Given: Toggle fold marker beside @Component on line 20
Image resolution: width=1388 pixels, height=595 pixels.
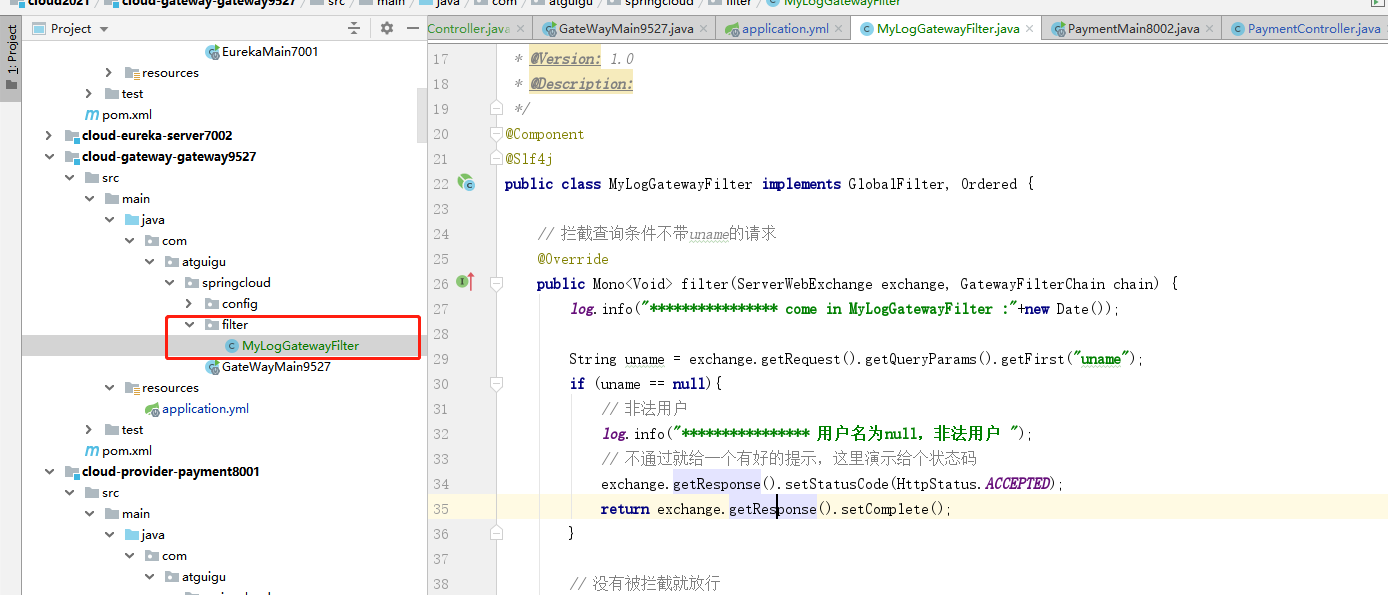Looking at the screenshot, I should pos(496,133).
